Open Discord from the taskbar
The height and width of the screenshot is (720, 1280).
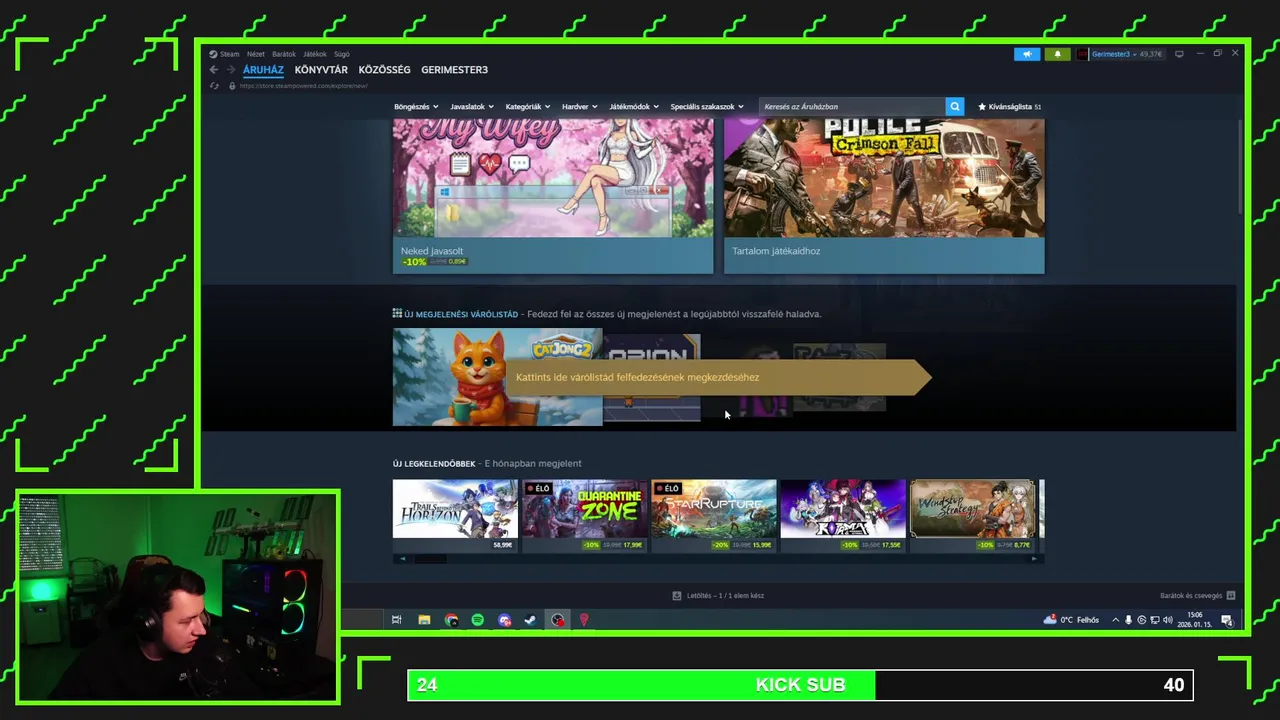click(x=504, y=620)
